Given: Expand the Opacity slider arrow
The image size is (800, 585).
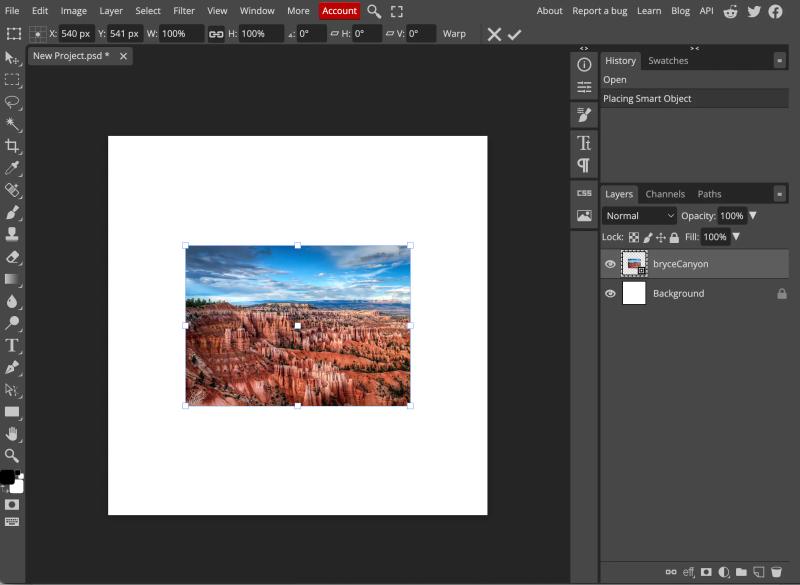Looking at the screenshot, I should (x=753, y=216).
